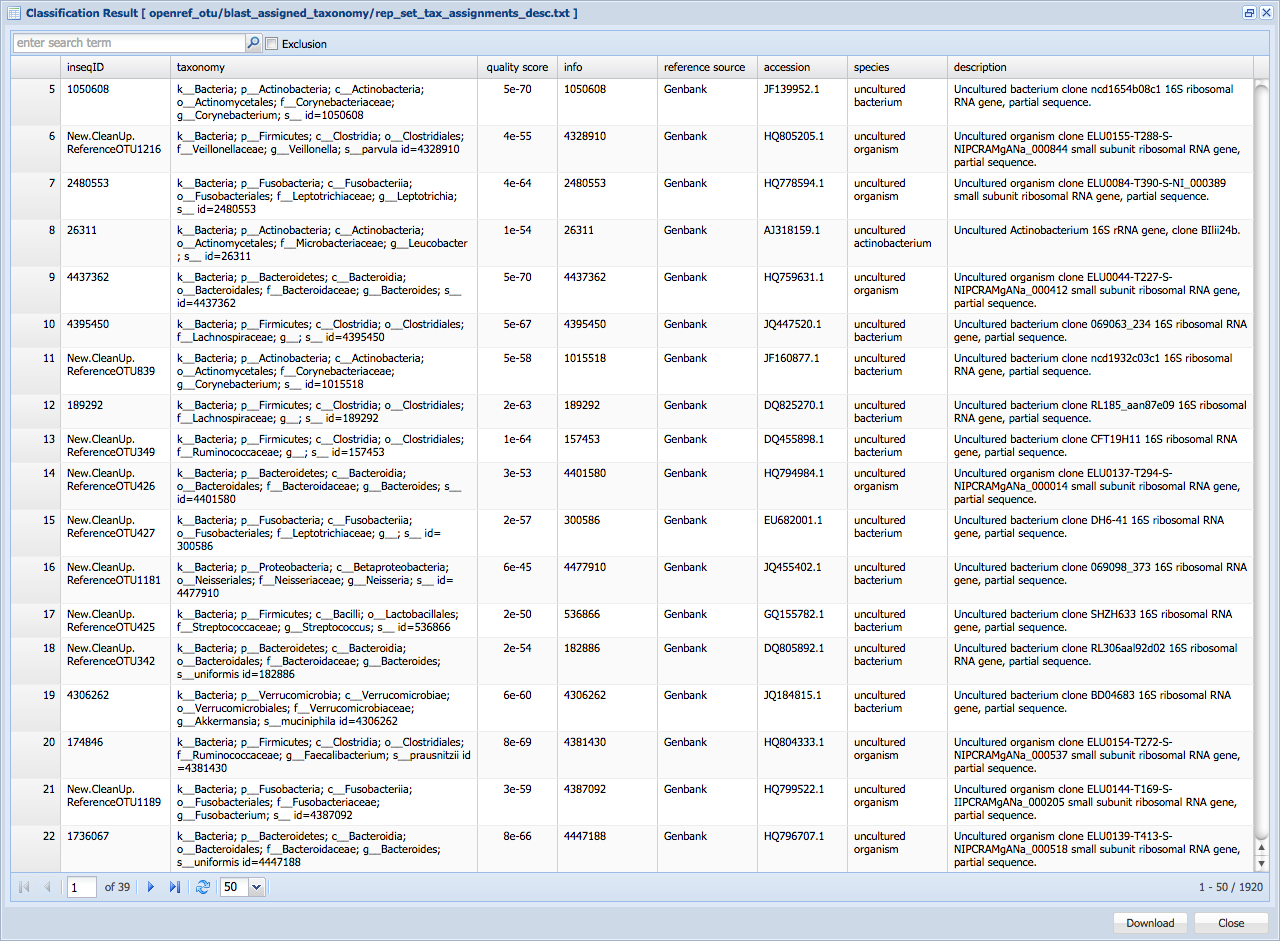
Task: Select New.CleanUp.ReferenceOTU425 in row 17
Action: click(x=111, y=621)
